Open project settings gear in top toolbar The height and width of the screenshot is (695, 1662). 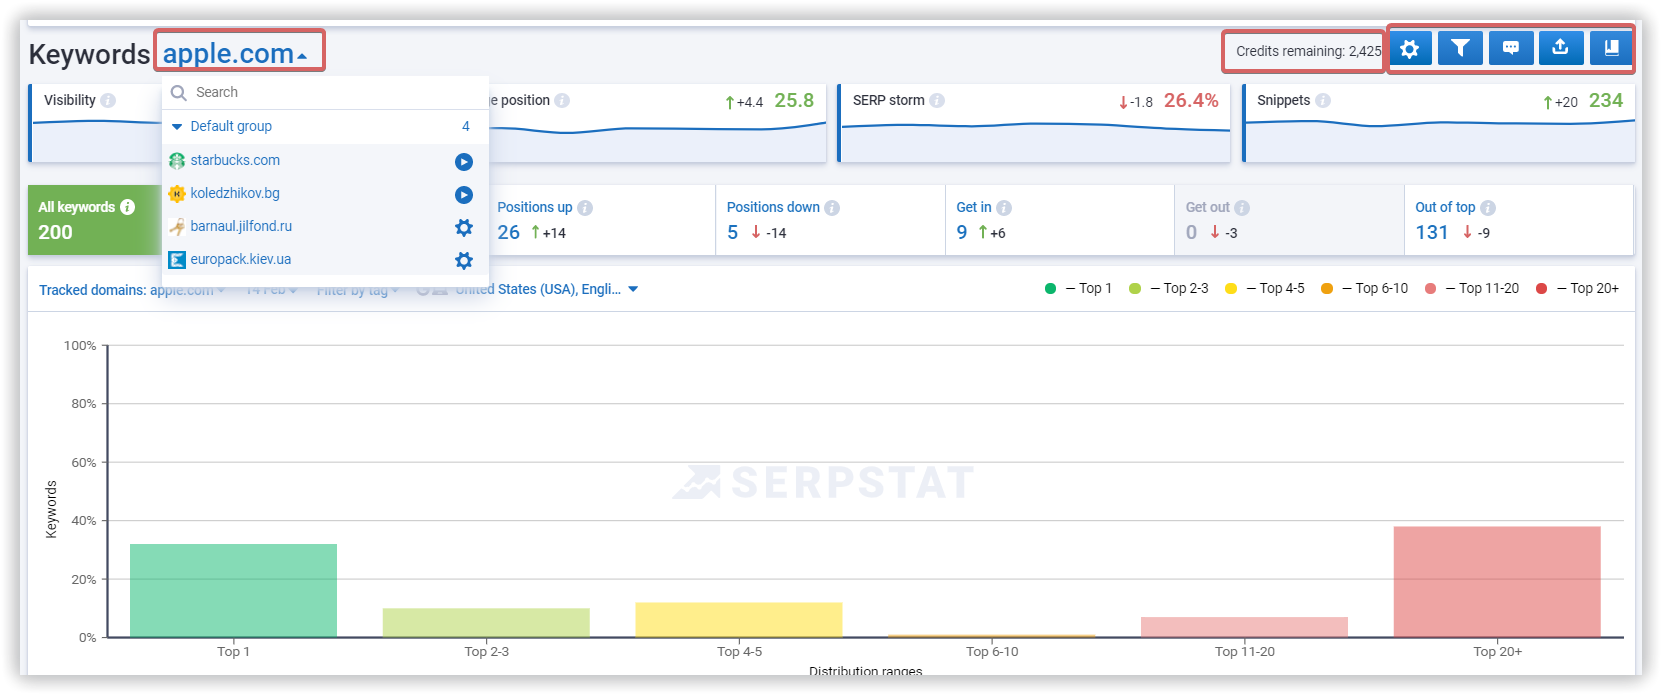pyautogui.click(x=1409, y=48)
